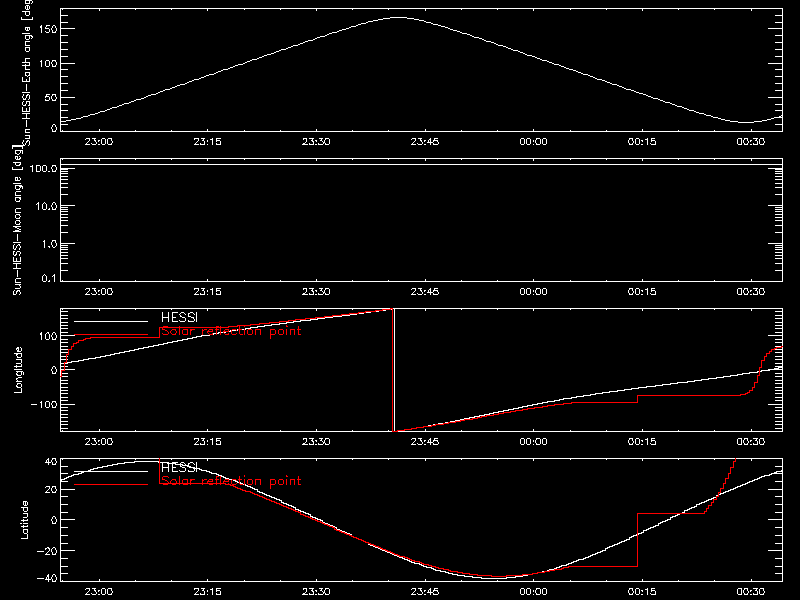The height and width of the screenshot is (600, 800).
Task: Click the Latitude axis title
Action: [x=24, y=520]
